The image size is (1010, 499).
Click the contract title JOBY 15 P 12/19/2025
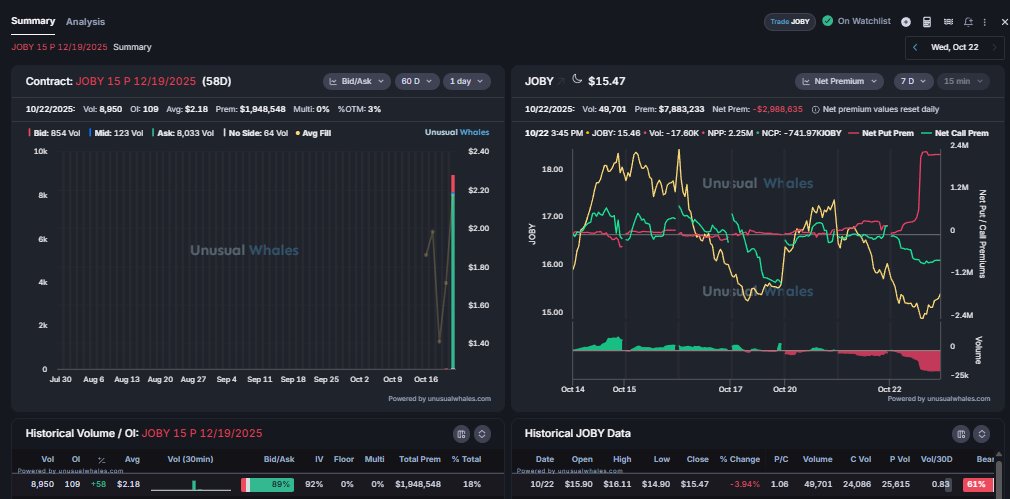click(x=136, y=82)
